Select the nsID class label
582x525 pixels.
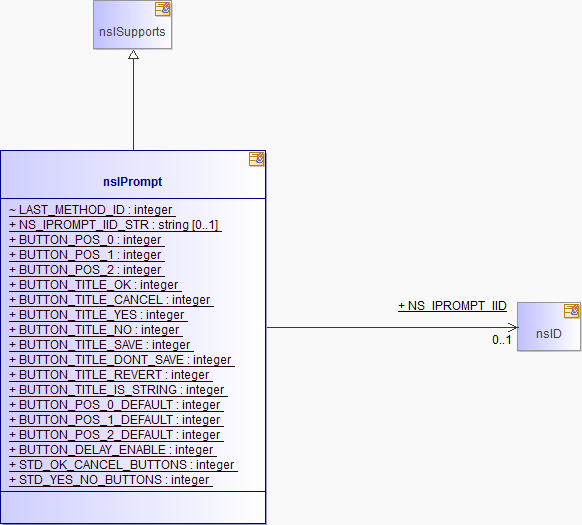pyautogui.click(x=549, y=334)
